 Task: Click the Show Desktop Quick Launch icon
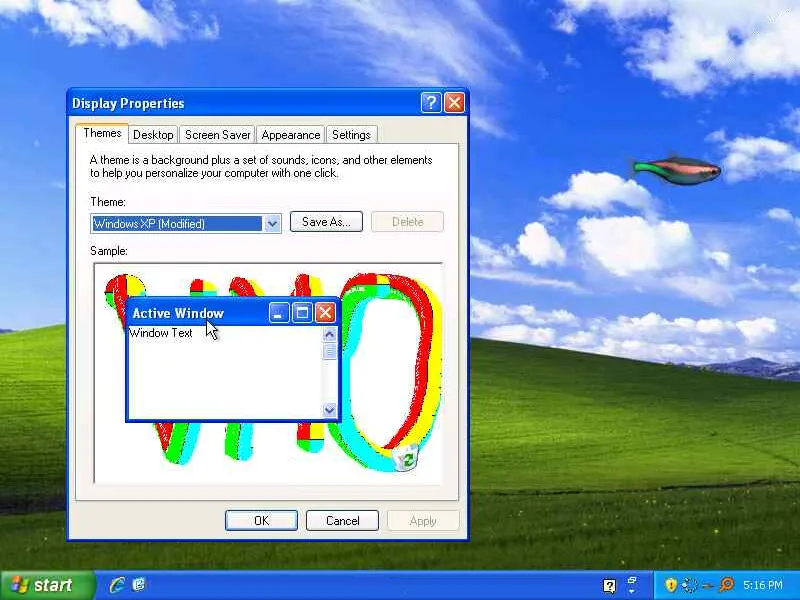[139, 585]
